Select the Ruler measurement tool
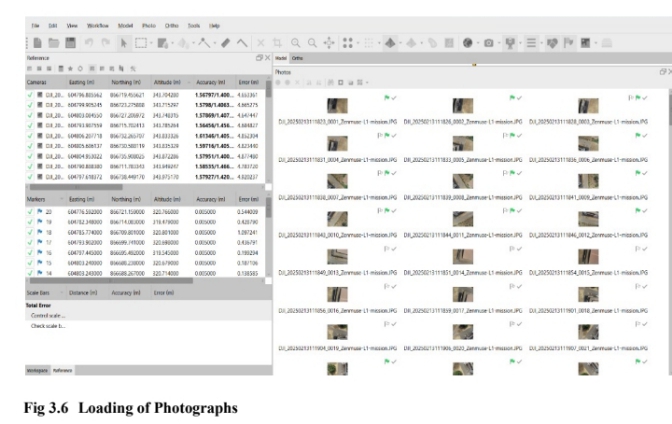 coord(226,44)
